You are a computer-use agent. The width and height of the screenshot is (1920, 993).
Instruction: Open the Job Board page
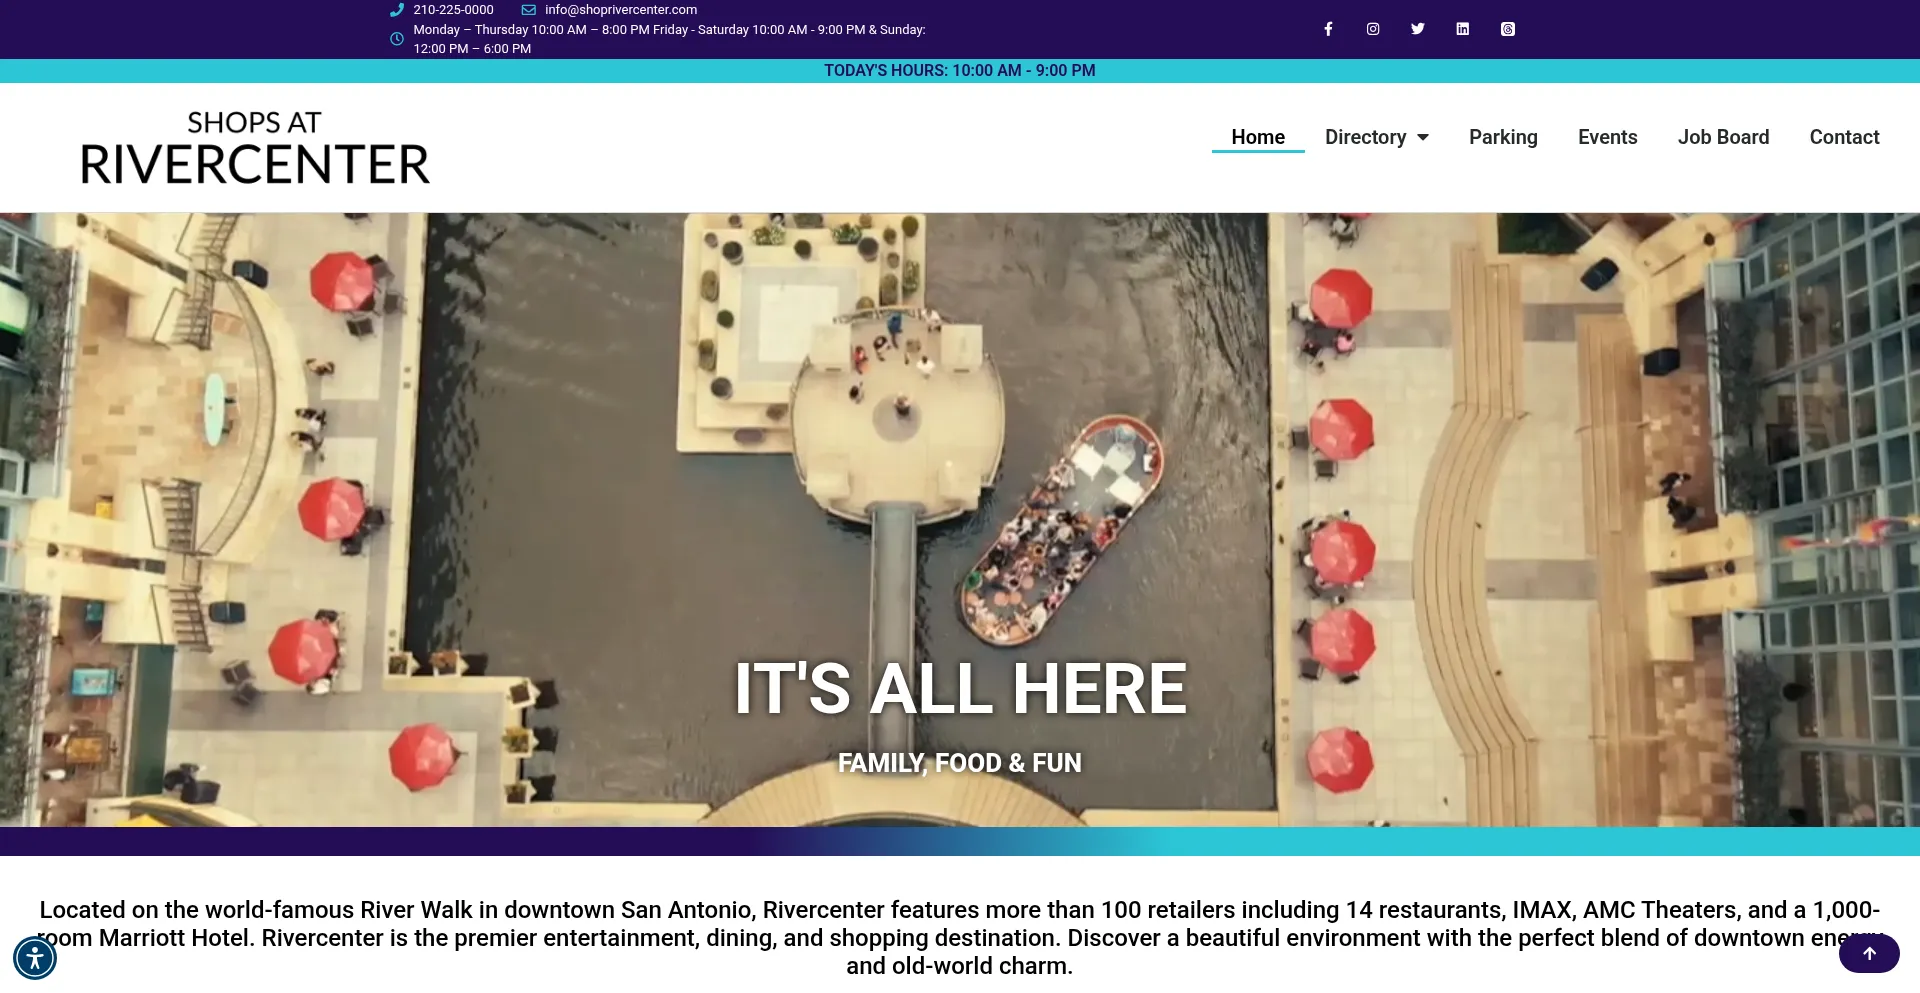1723,138
